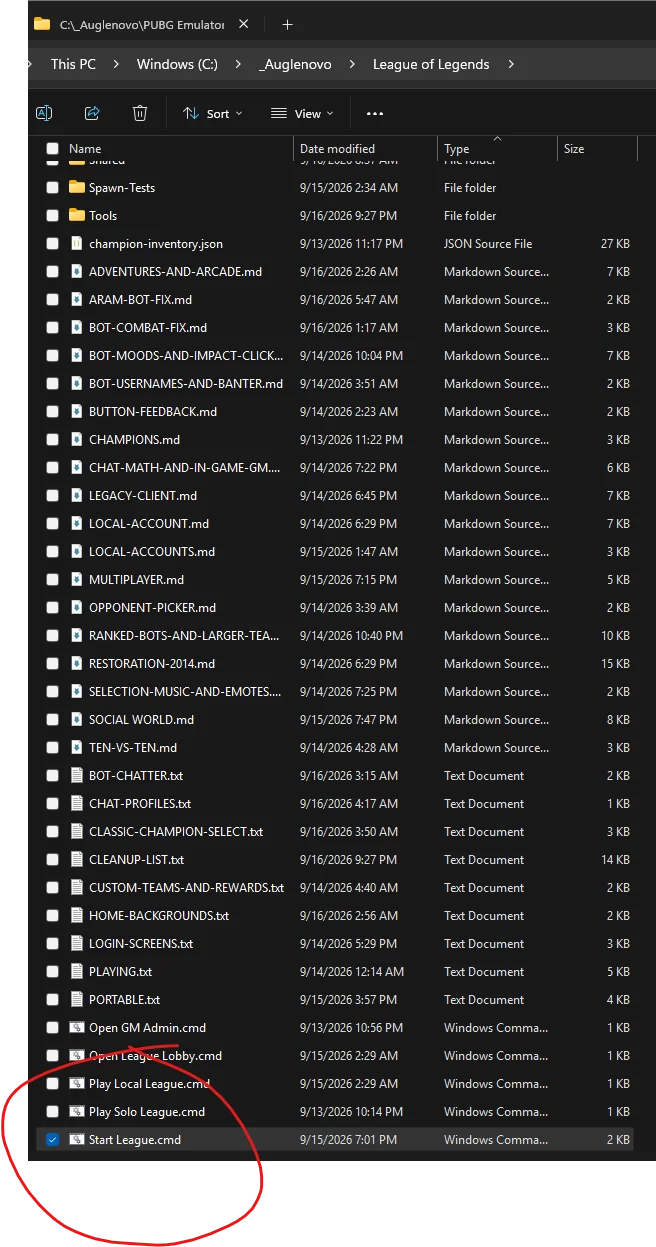
Task: Open the View dropdown
Action: 302,114
